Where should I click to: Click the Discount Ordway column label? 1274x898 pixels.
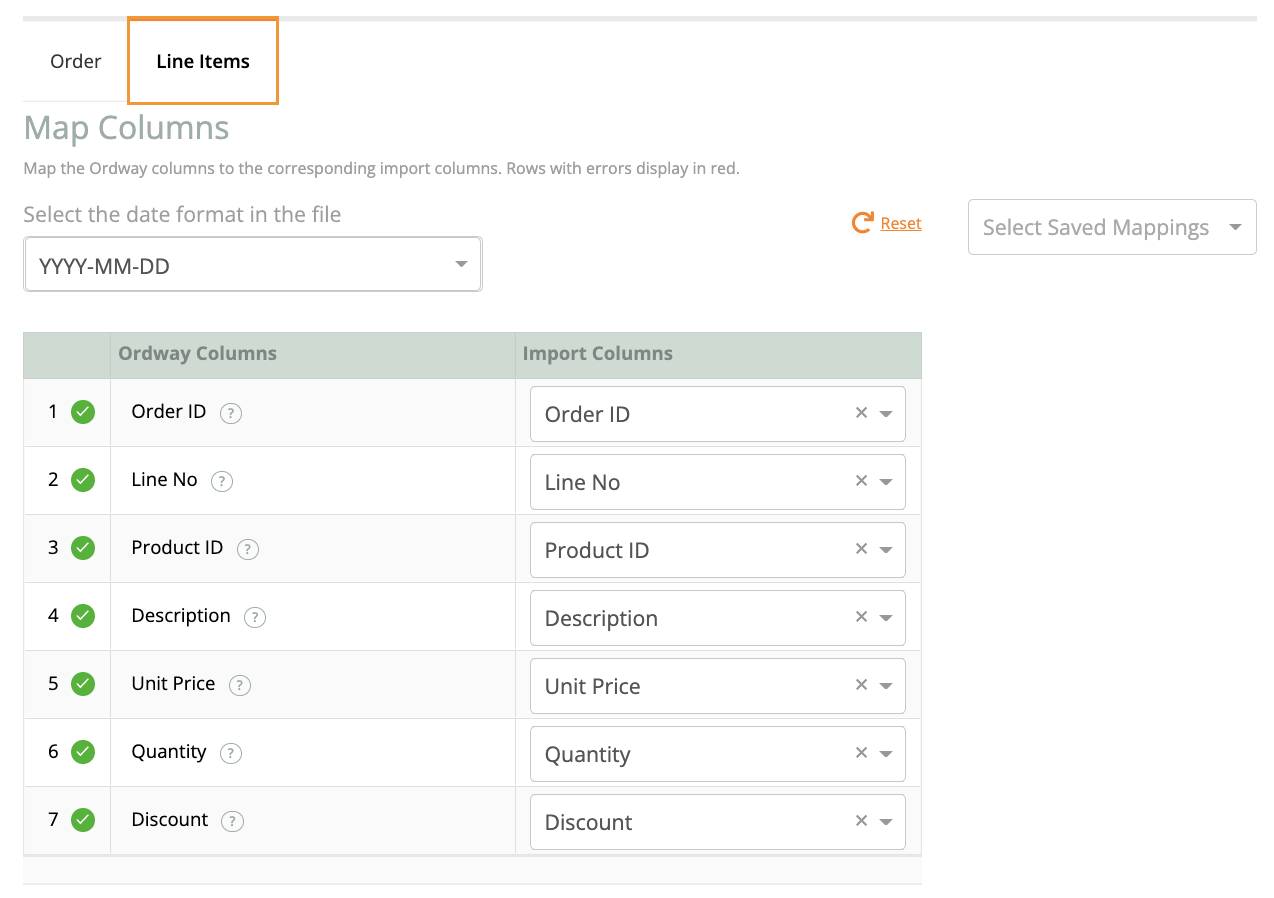point(170,819)
